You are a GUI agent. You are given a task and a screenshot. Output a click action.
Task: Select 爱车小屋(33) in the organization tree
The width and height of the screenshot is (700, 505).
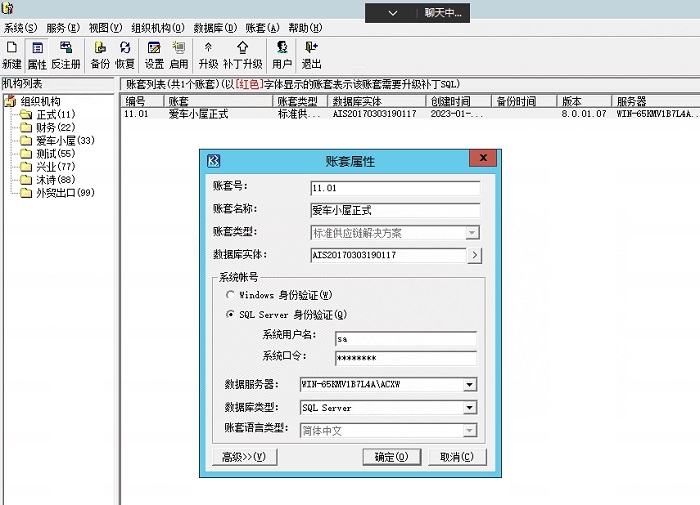point(65,141)
